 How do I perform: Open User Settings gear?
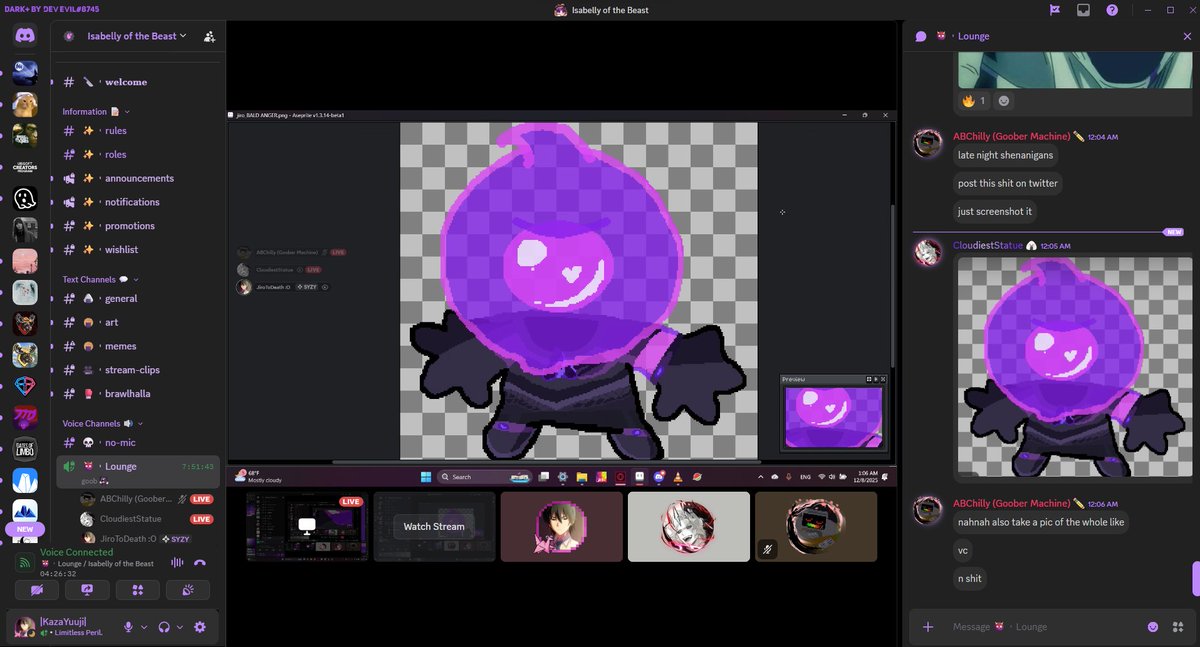pyautogui.click(x=200, y=627)
